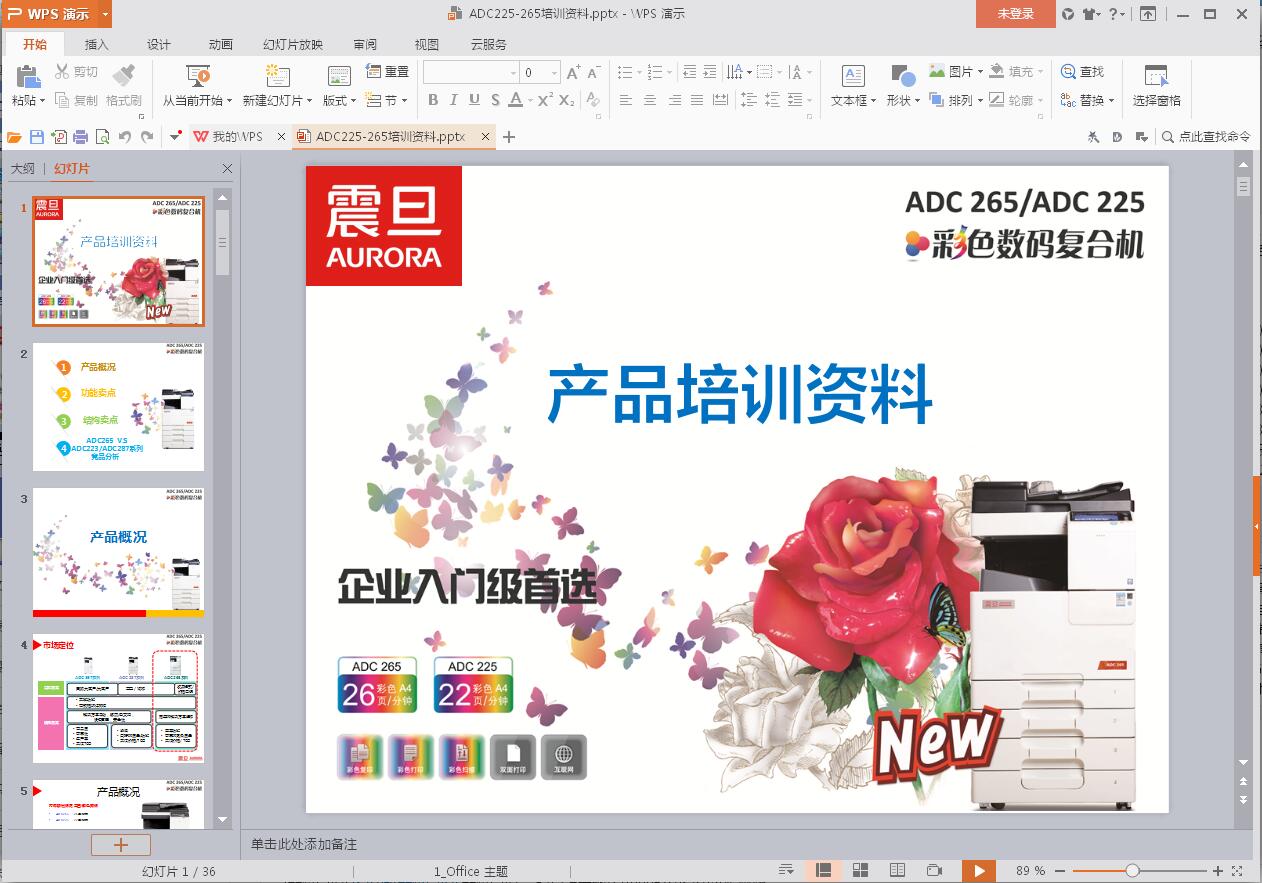The width and height of the screenshot is (1262, 883).
Task: Align text right
Action: coord(674,100)
